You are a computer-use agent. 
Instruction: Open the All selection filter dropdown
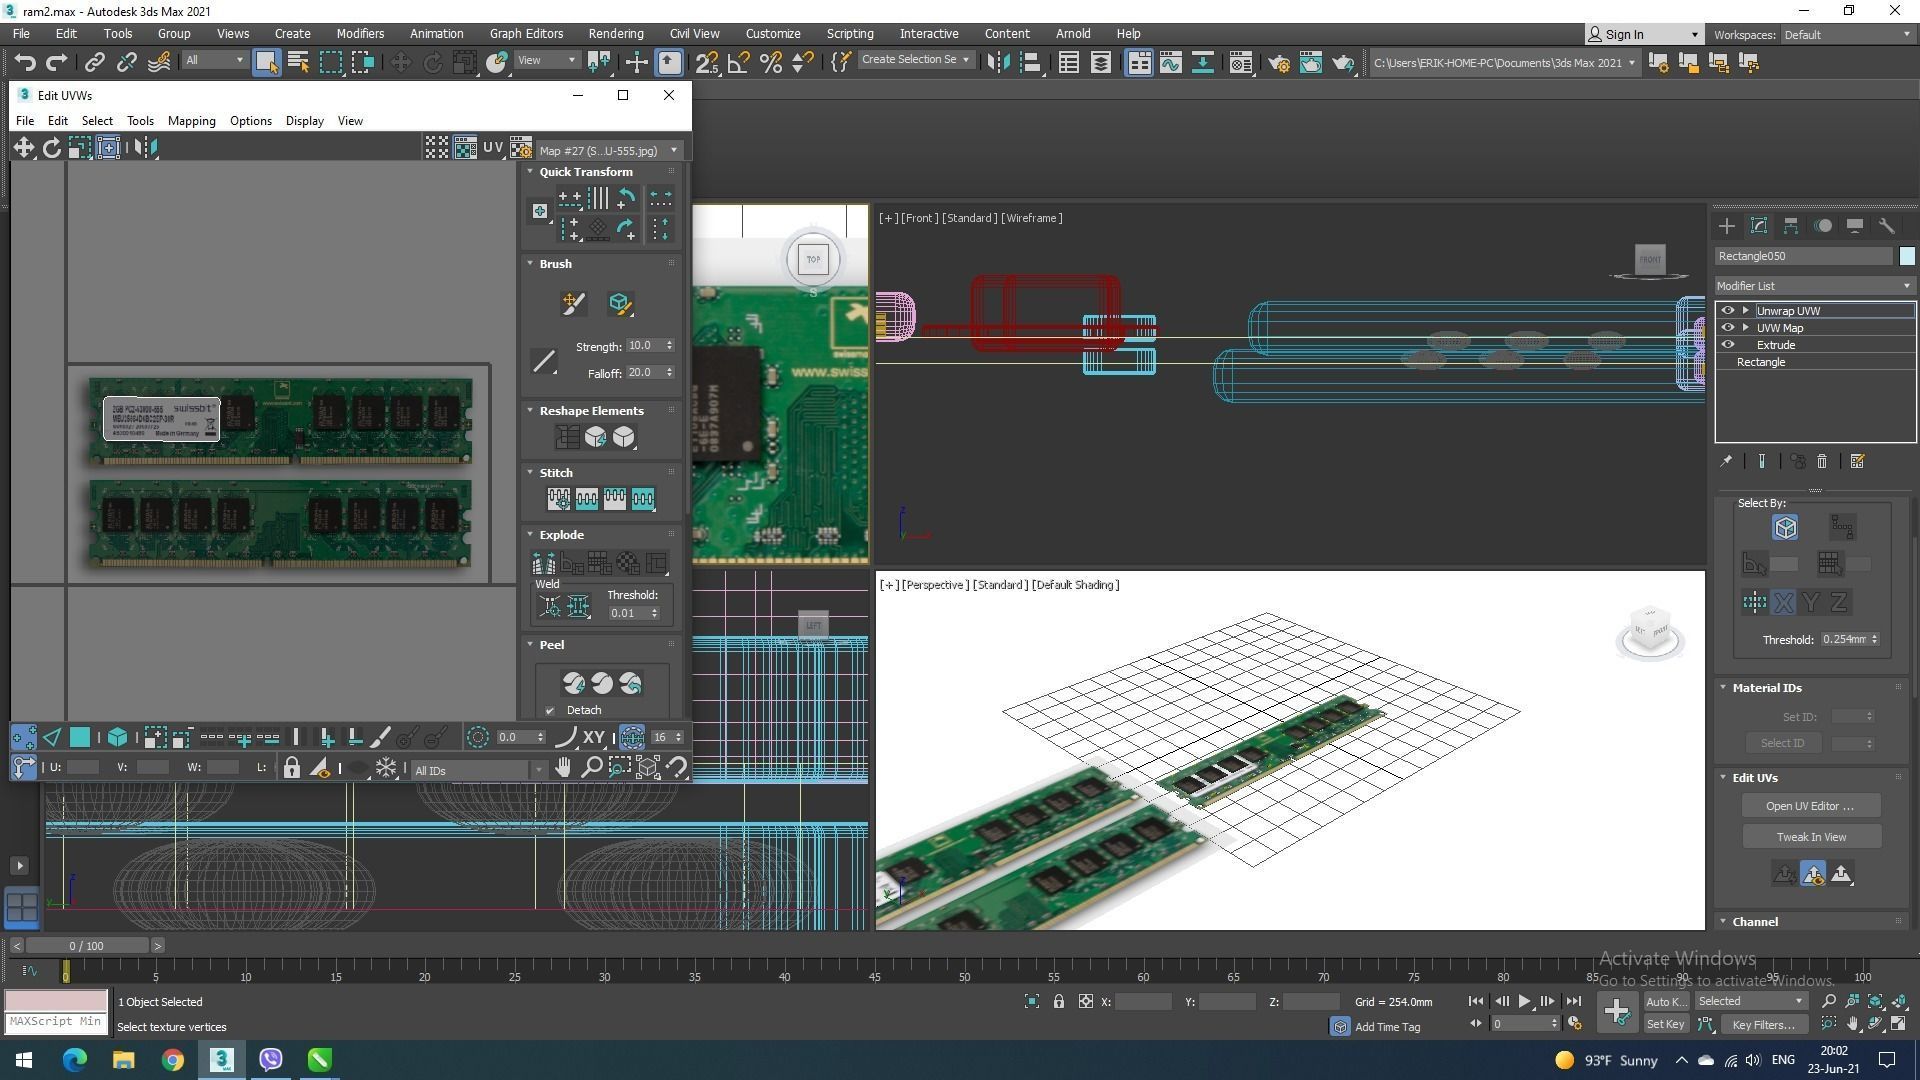coord(214,60)
